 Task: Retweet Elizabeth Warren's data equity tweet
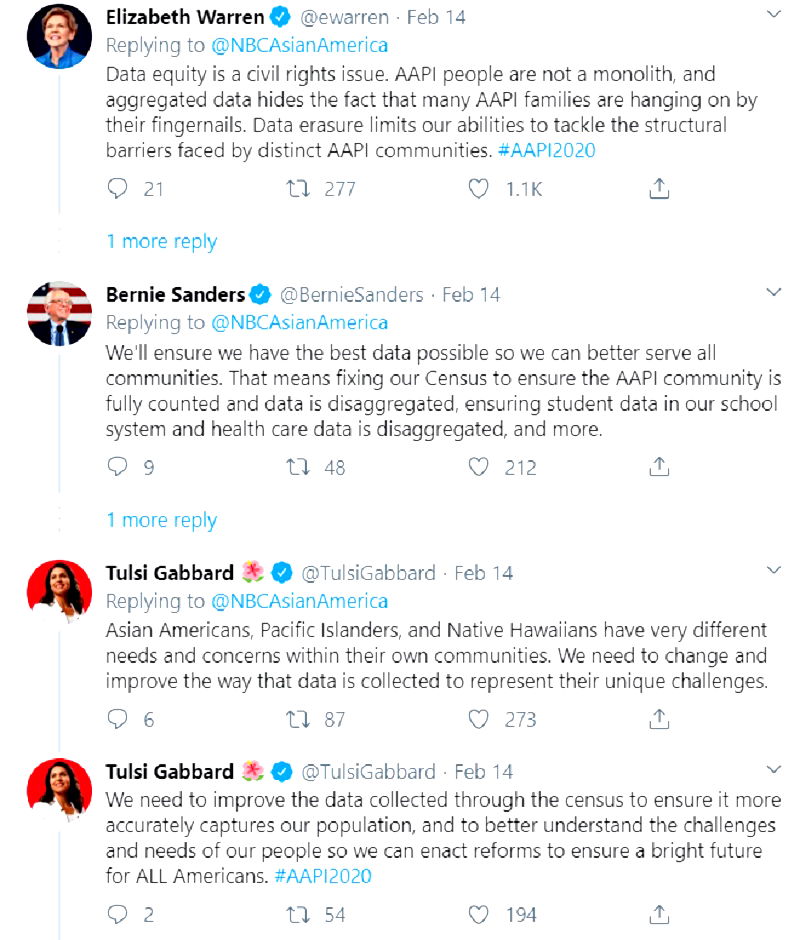tap(298, 188)
